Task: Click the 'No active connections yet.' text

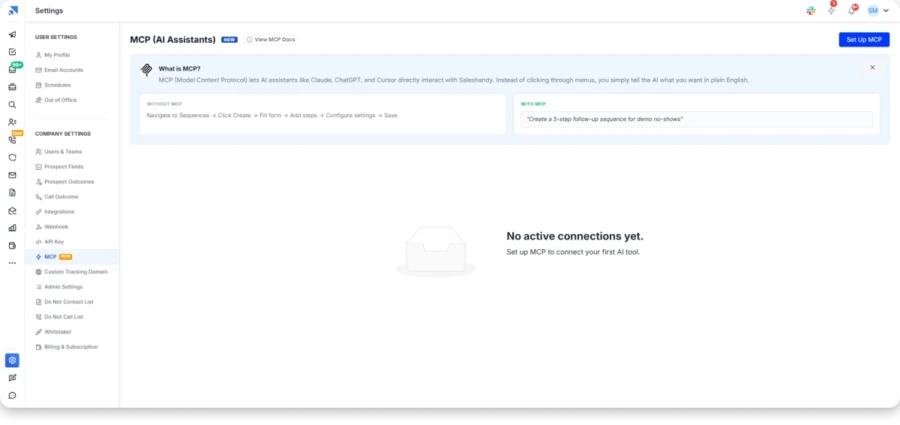Action: coord(575,236)
